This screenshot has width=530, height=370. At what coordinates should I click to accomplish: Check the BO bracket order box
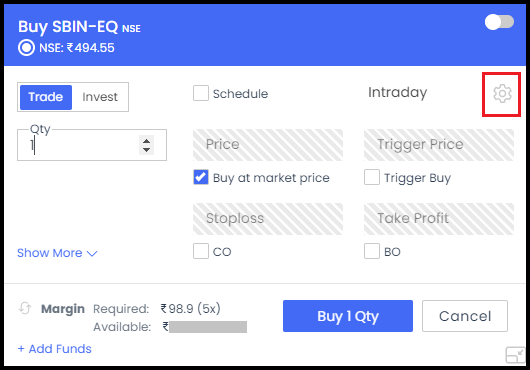point(372,251)
